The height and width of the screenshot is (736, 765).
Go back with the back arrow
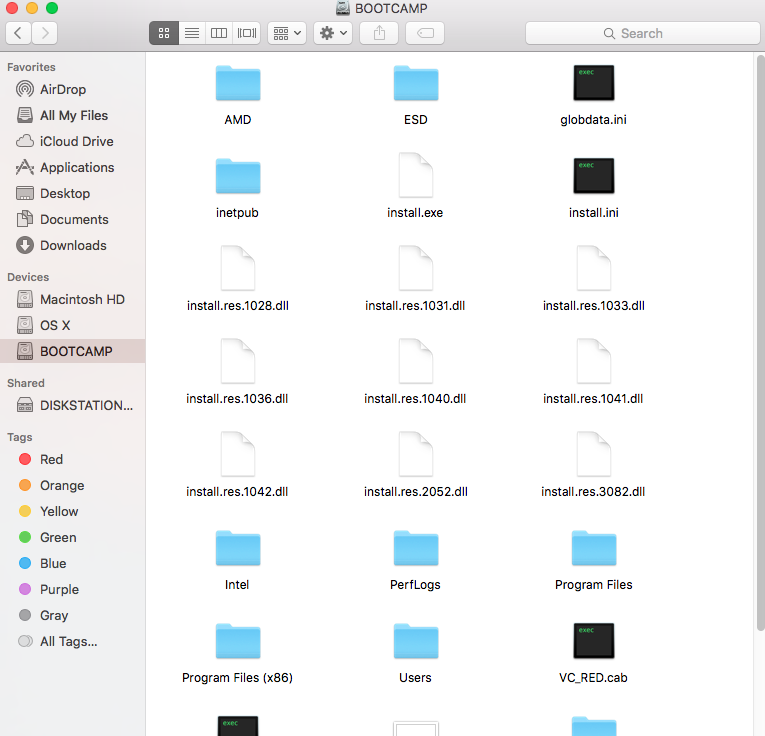tap(19, 33)
